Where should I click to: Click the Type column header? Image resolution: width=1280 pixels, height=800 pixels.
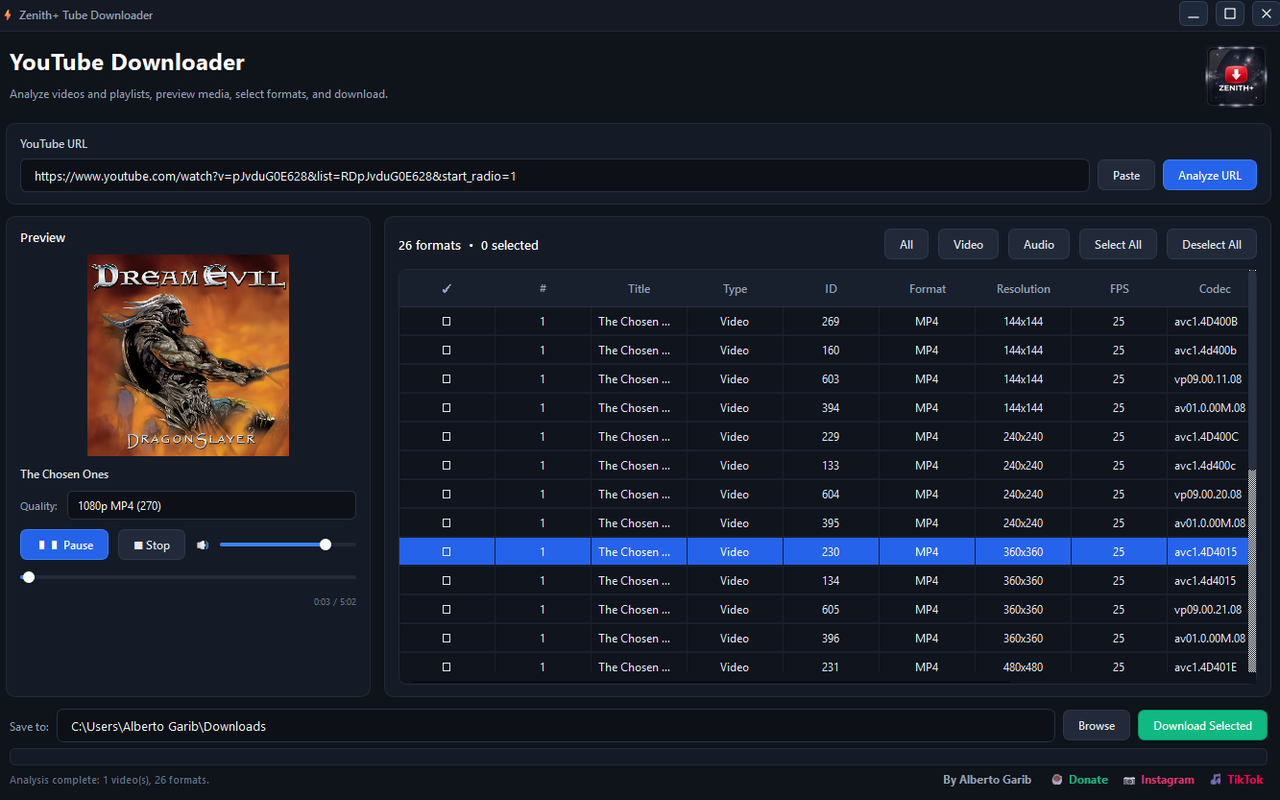coord(735,289)
